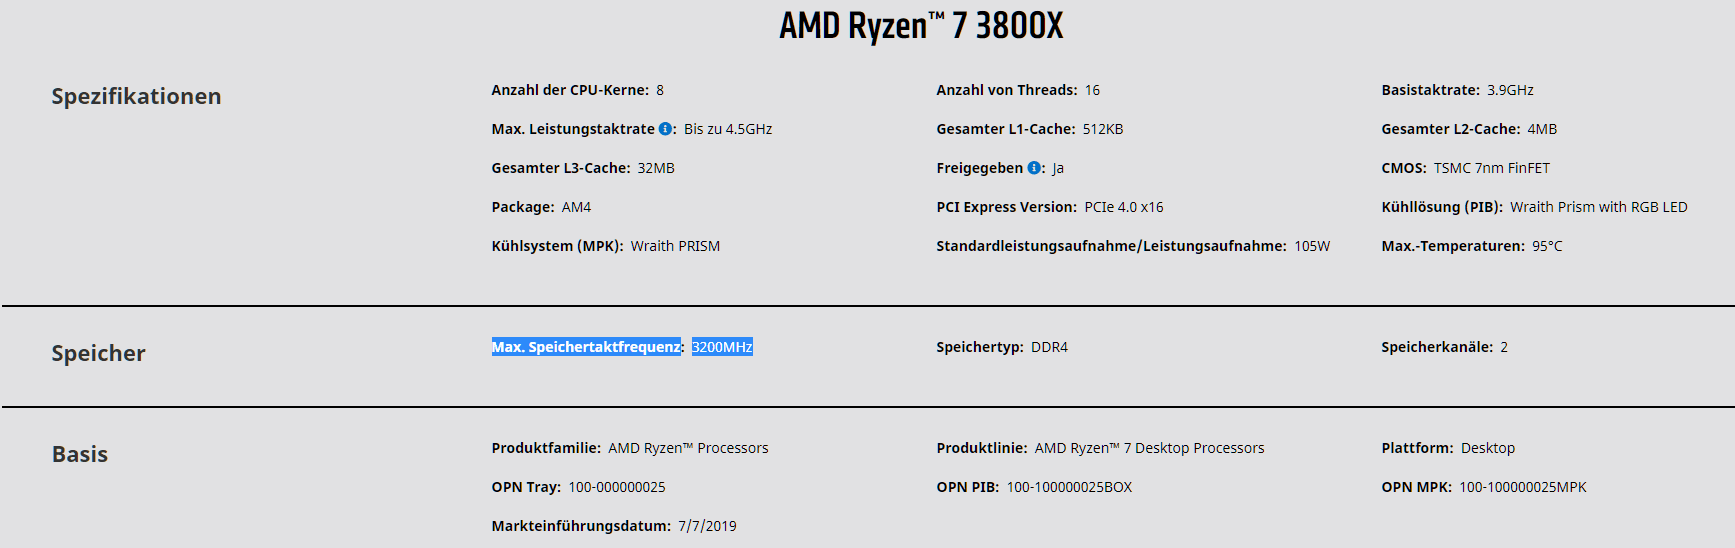Click the info icon beside Max. Leistungstaktrate
The width and height of the screenshot is (1735, 548).
tap(665, 129)
